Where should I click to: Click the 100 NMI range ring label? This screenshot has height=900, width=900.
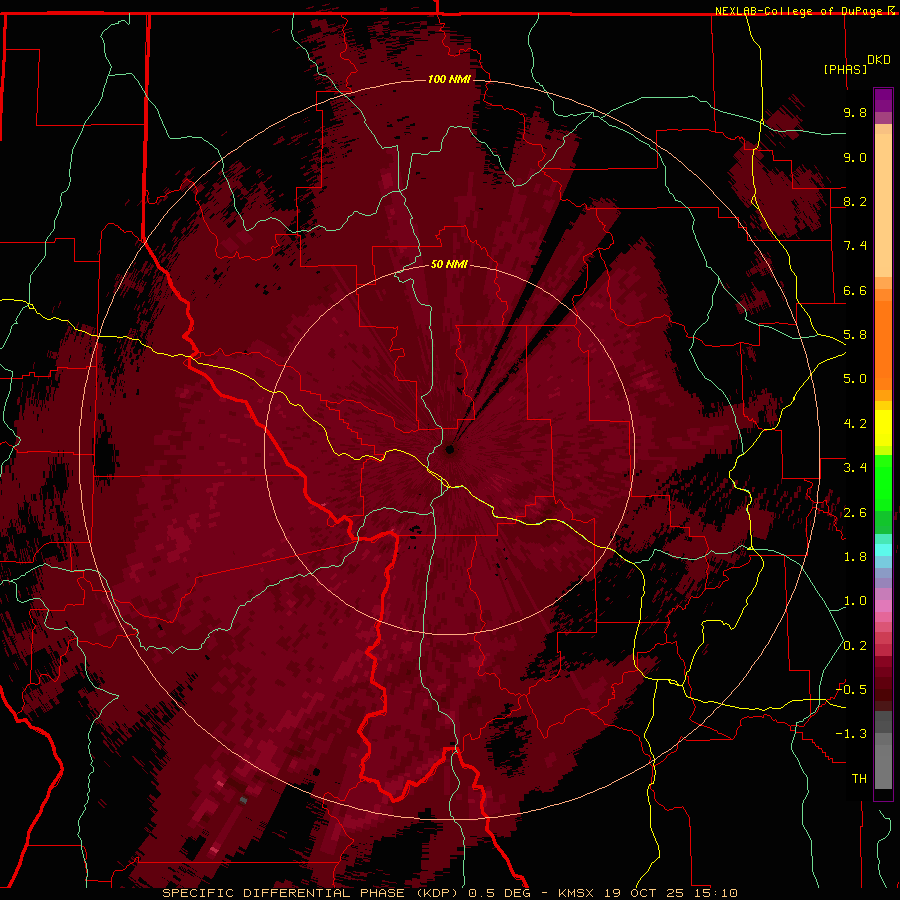coord(449,79)
